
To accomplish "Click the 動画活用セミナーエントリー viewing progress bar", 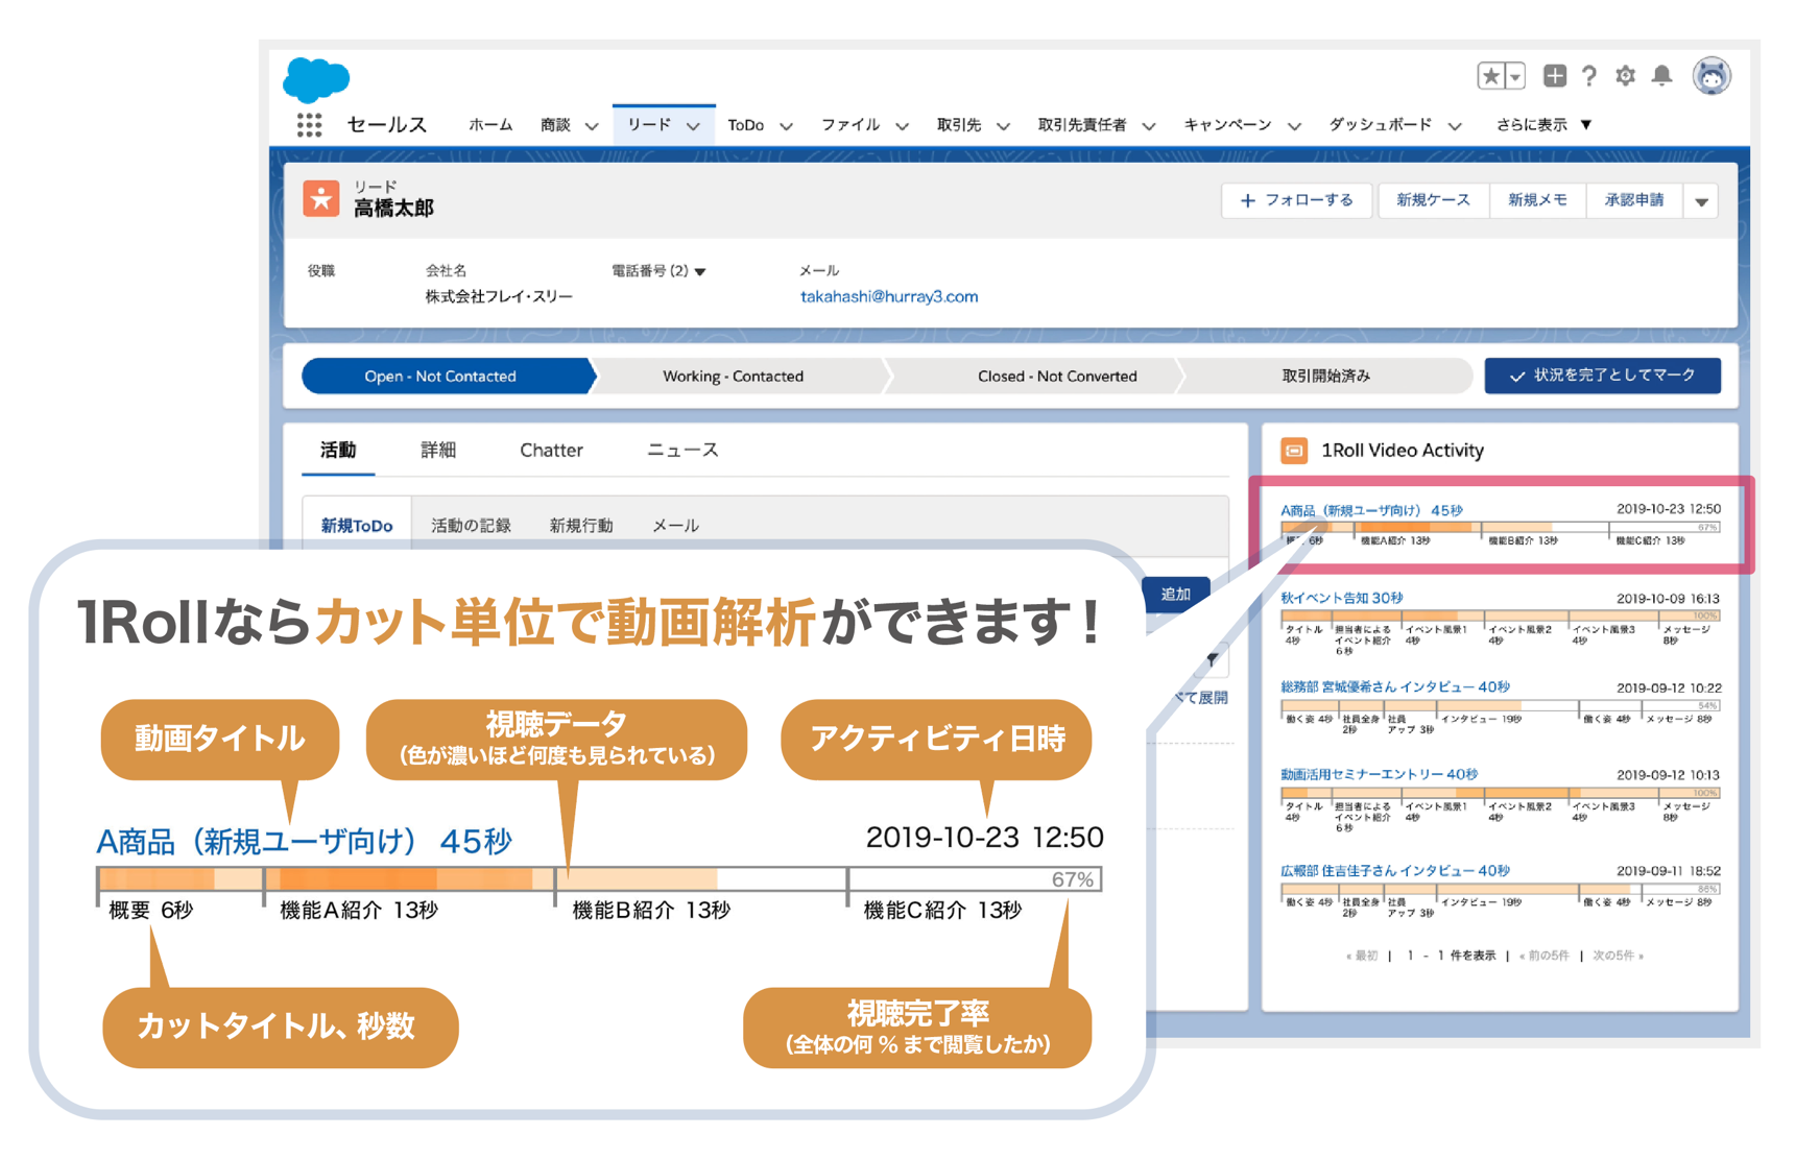I will pyautogui.click(x=1500, y=793).
